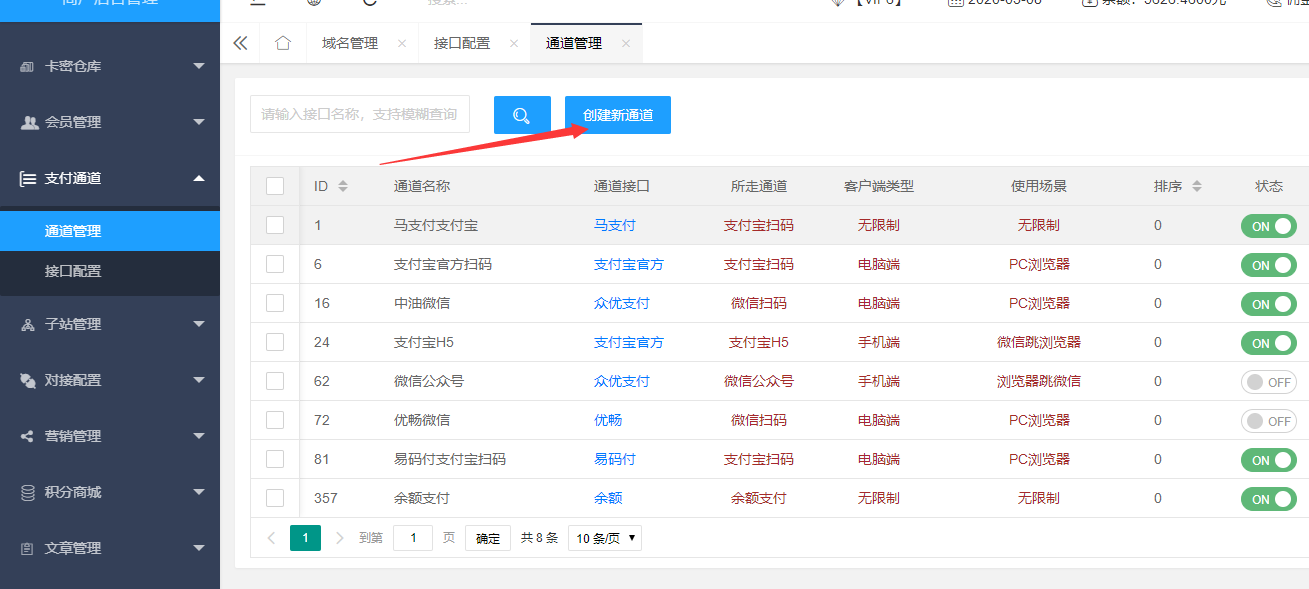Focus the 请输入接口名称 search field

coord(360,114)
